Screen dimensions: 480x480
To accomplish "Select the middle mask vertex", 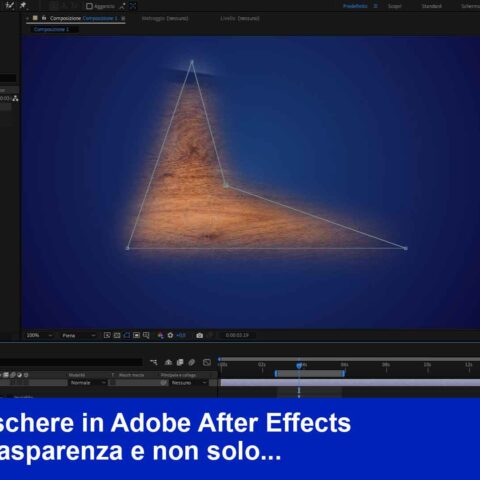I will 226,185.
